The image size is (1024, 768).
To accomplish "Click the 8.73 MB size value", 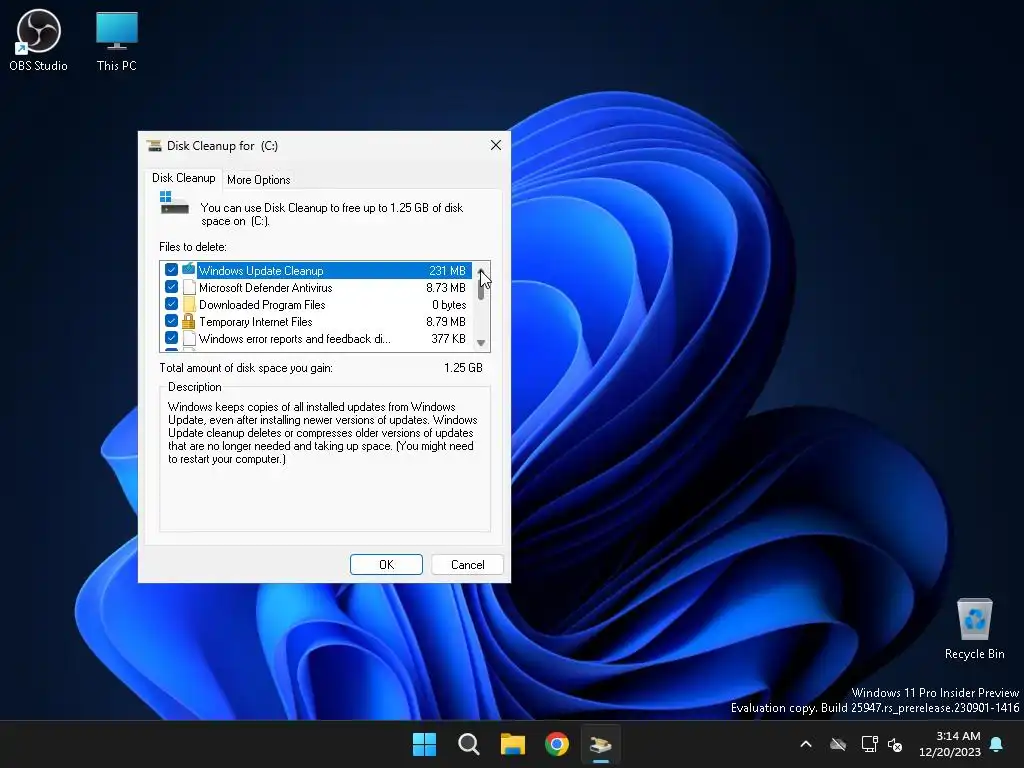I will [446, 287].
